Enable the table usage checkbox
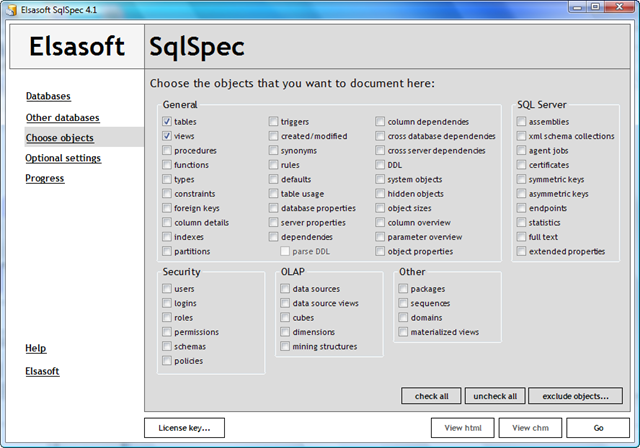 click(x=273, y=193)
